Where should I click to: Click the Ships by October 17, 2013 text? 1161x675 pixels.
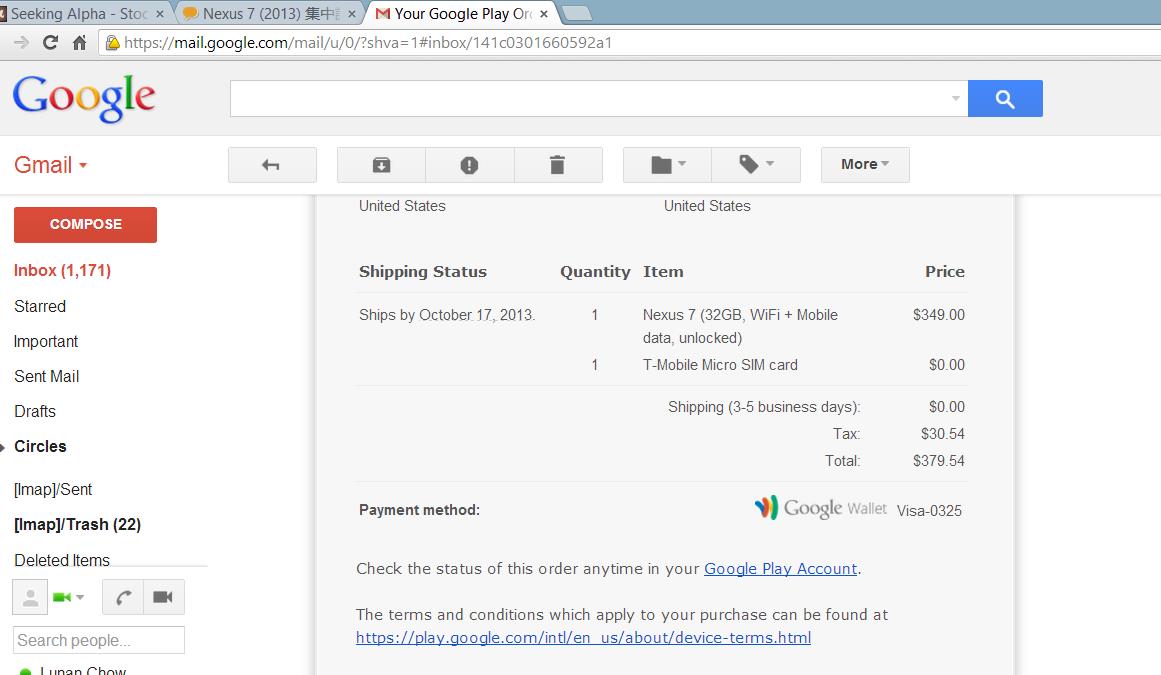[447, 315]
